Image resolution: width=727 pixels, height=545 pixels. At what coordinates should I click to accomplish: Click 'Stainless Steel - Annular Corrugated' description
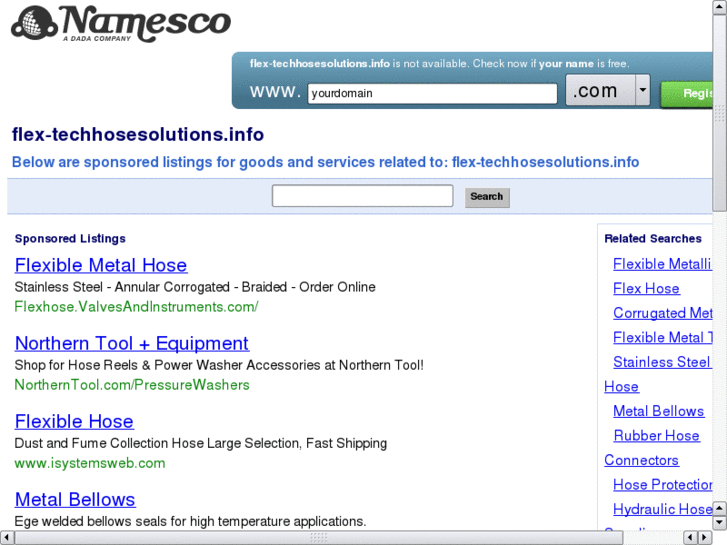click(x=195, y=287)
